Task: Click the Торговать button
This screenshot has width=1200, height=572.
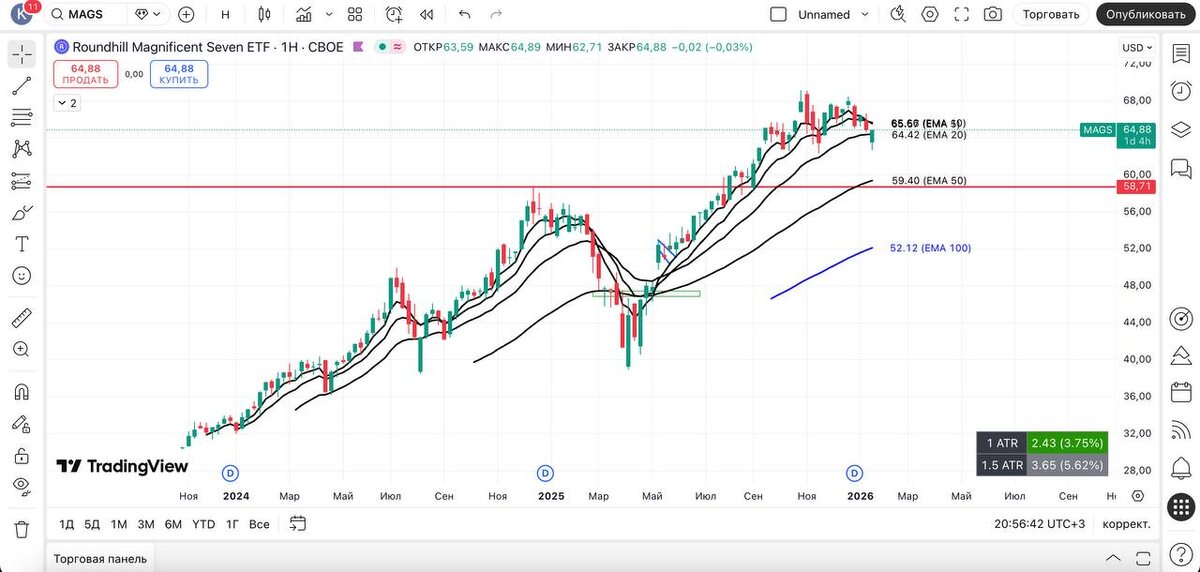Action: (1051, 14)
